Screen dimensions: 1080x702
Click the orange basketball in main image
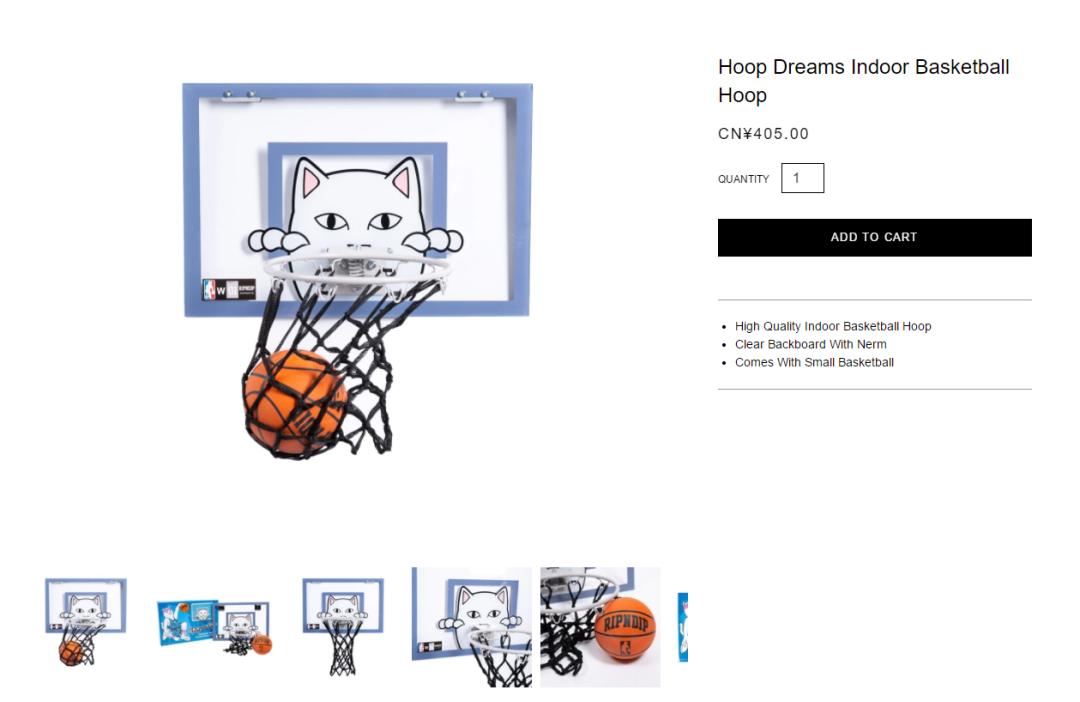[x=295, y=403]
